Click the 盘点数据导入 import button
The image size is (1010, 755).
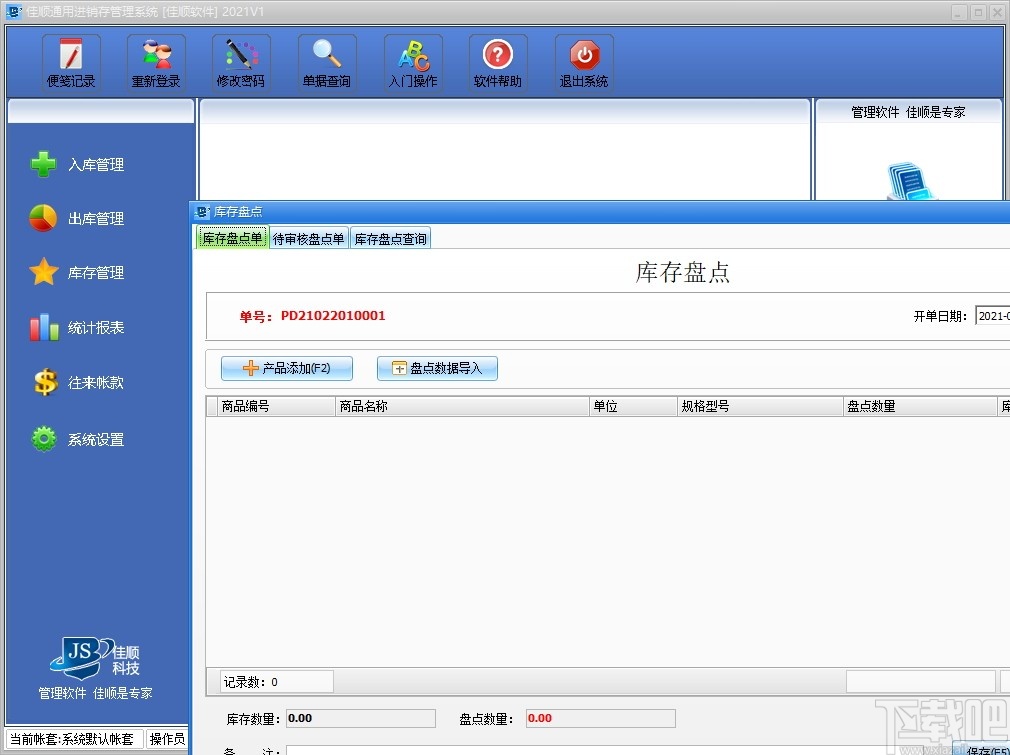pyautogui.click(x=437, y=368)
